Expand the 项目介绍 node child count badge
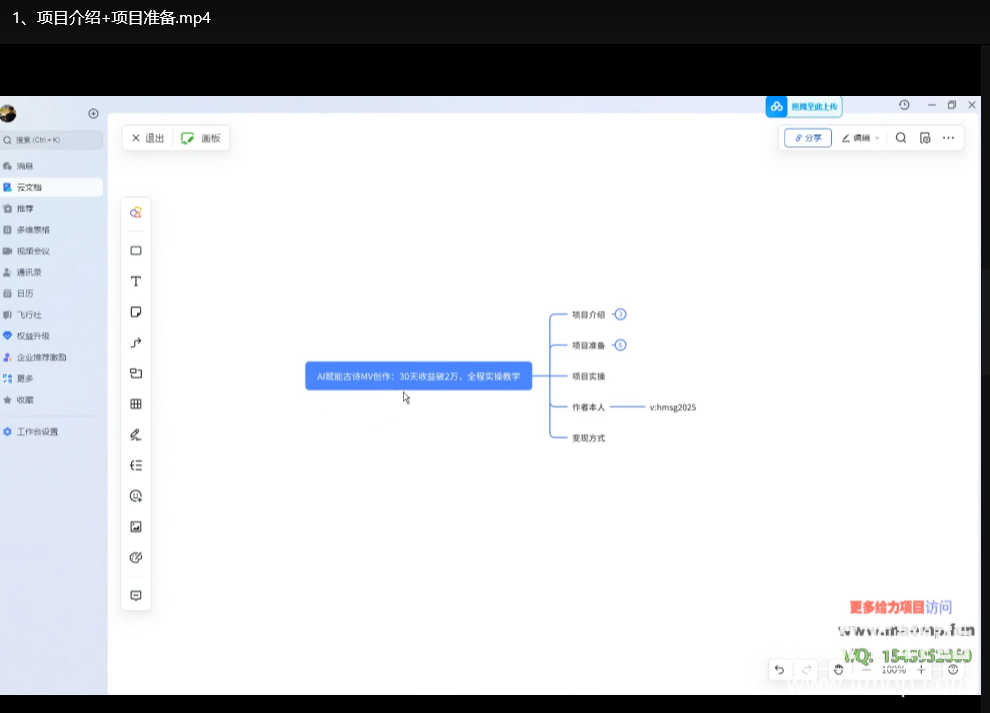The image size is (990, 713). pos(620,314)
